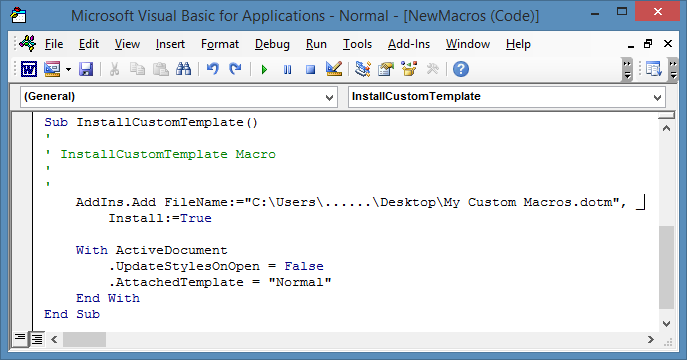Click "With ActiveDocument" code line

click(152, 250)
